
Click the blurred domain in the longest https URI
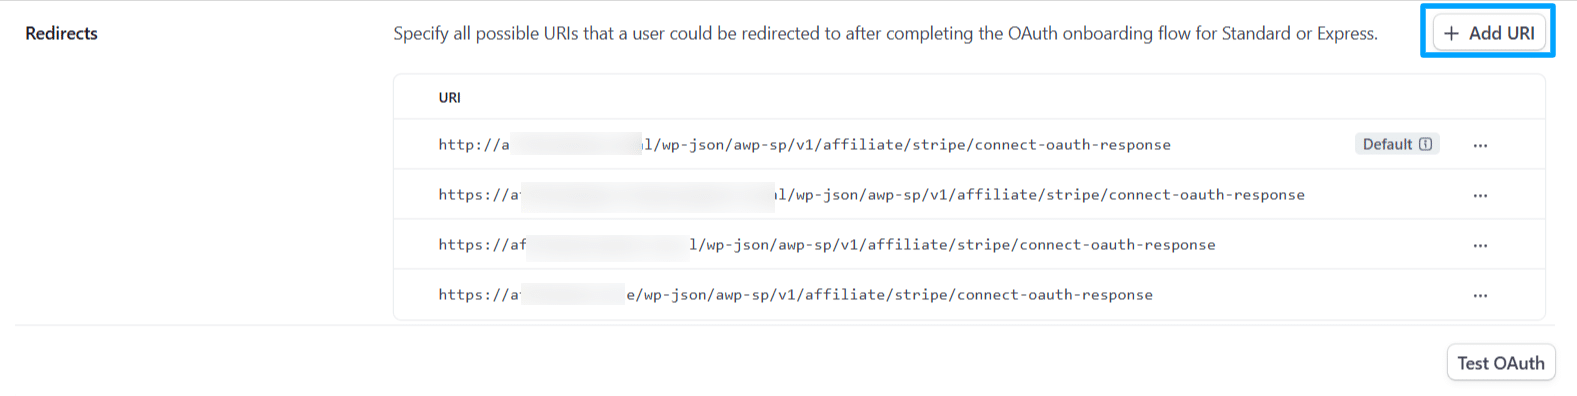tap(648, 195)
